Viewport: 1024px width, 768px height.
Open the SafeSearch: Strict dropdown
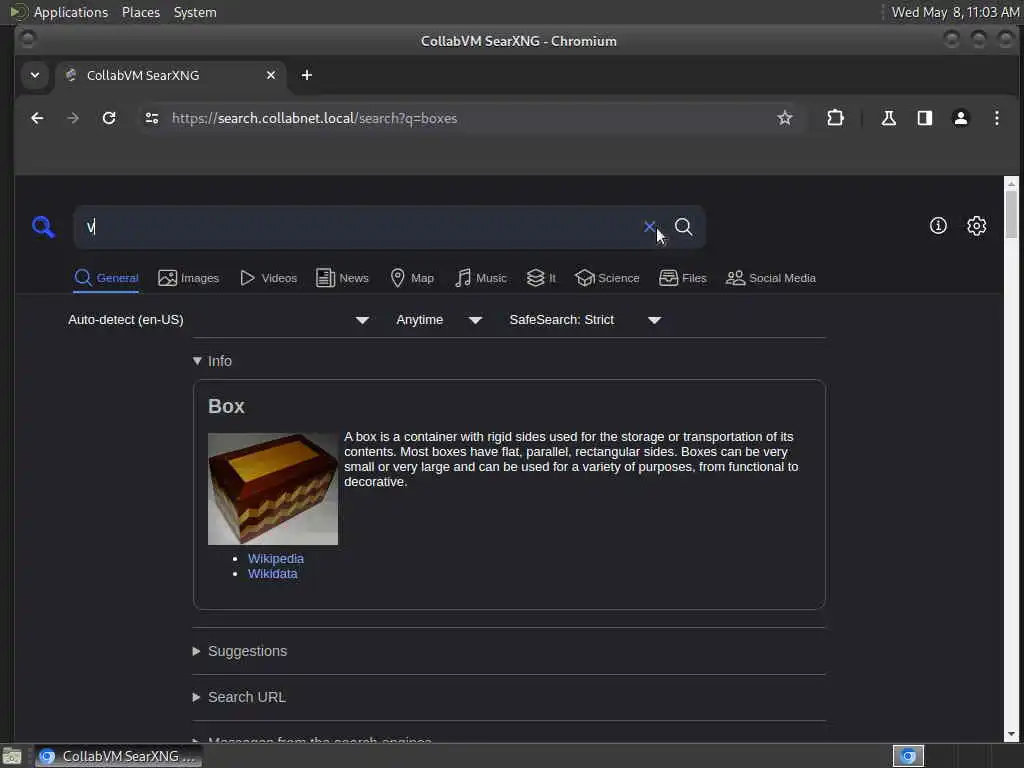click(585, 320)
